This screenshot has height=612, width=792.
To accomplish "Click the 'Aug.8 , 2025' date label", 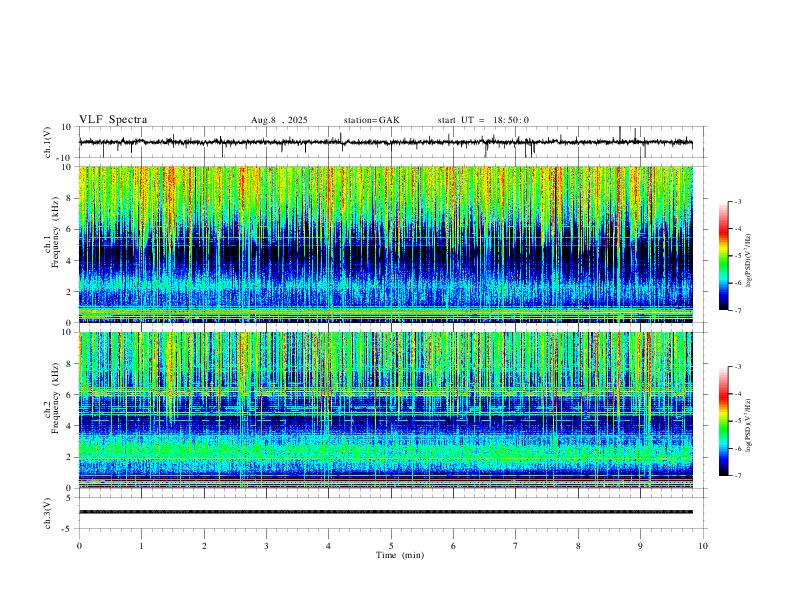I will [279, 120].
